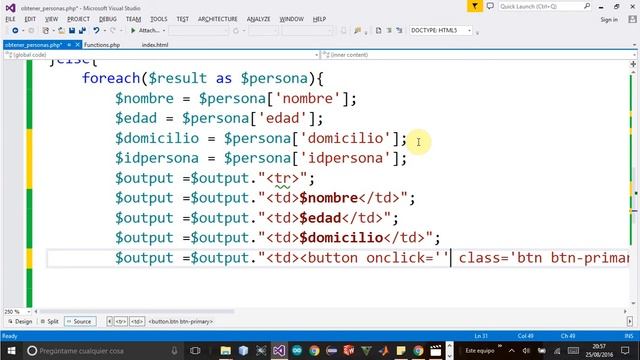Image resolution: width=640 pixels, height=360 pixels.
Task: Switch to Visual Studio taskbar icon
Action: 279,351
